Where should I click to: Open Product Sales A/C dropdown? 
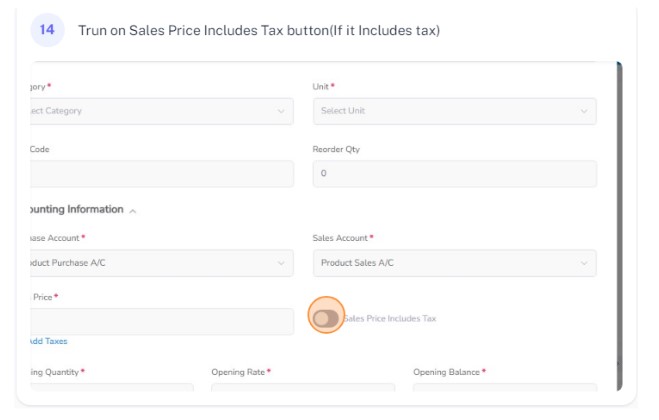pyautogui.click(x=455, y=263)
